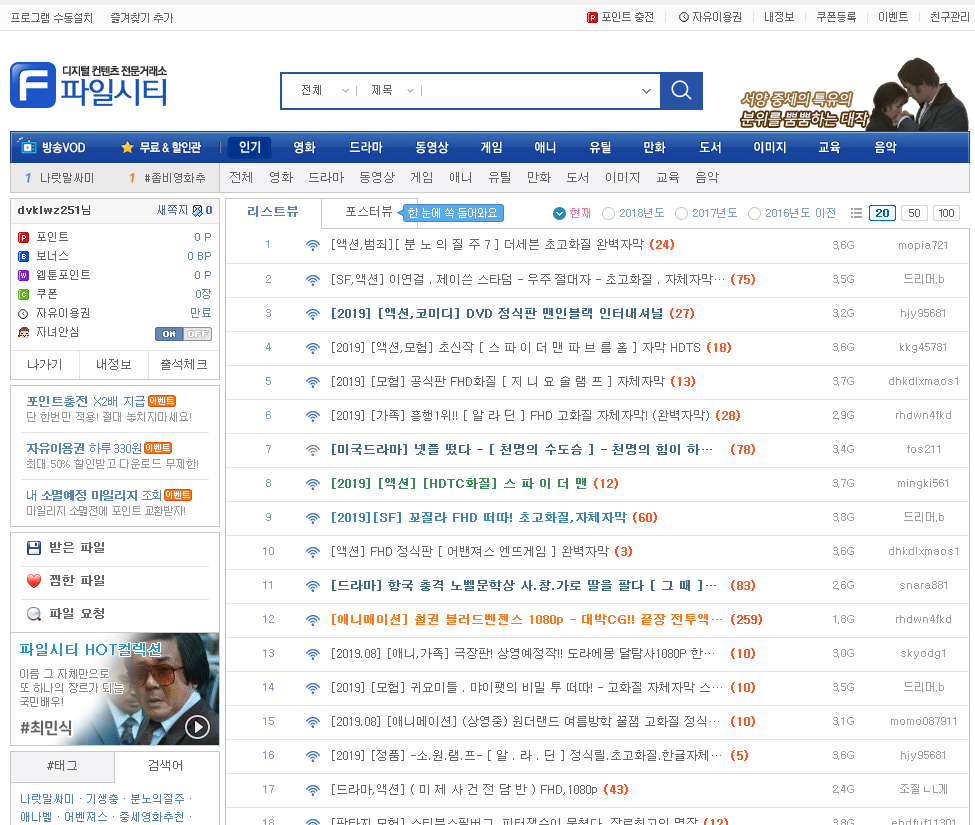Open 프로그램 수동설치 link

point(52,18)
